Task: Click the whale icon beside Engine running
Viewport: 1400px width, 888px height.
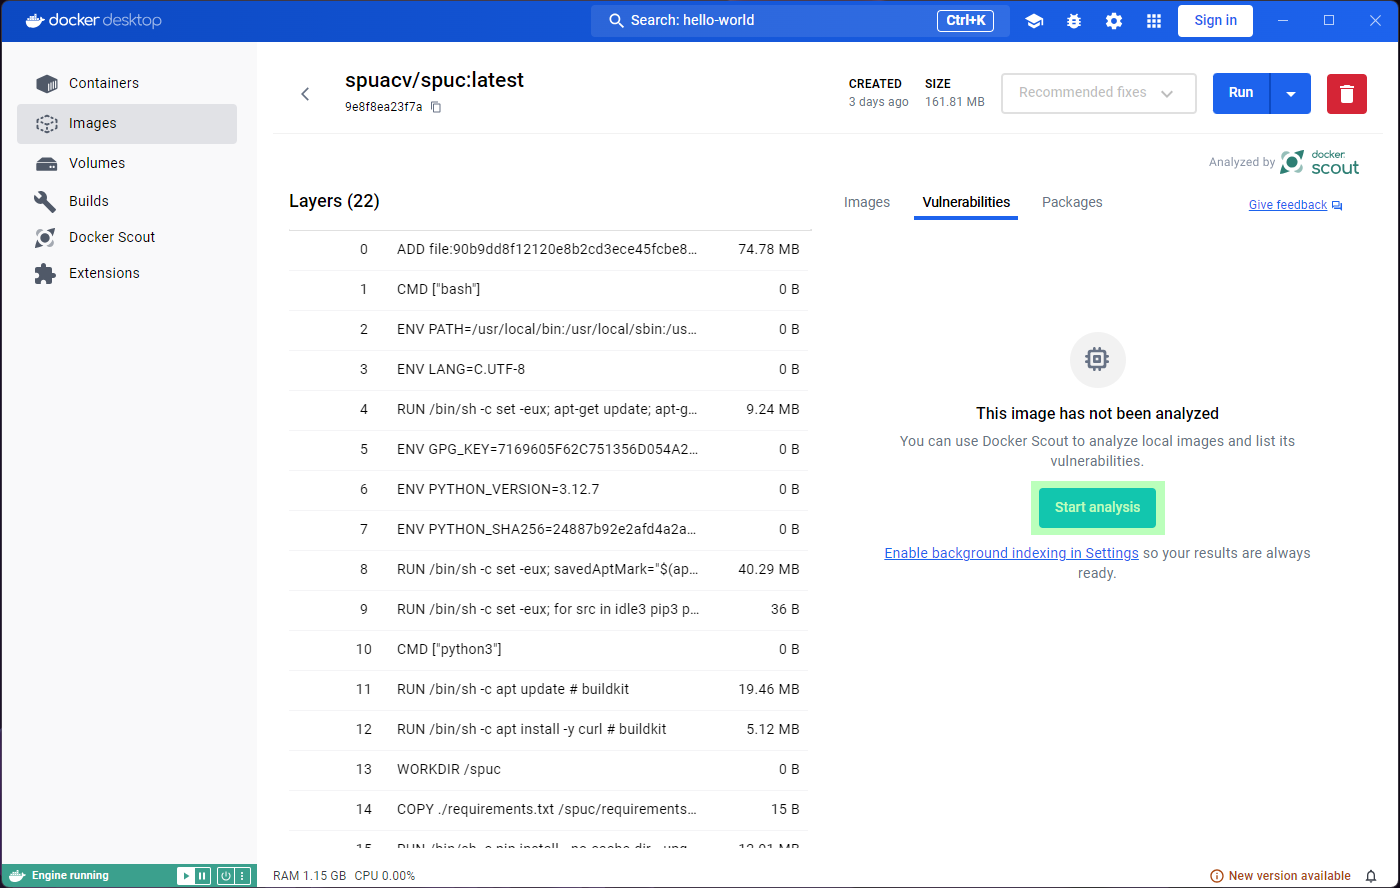Action: tap(17, 876)
